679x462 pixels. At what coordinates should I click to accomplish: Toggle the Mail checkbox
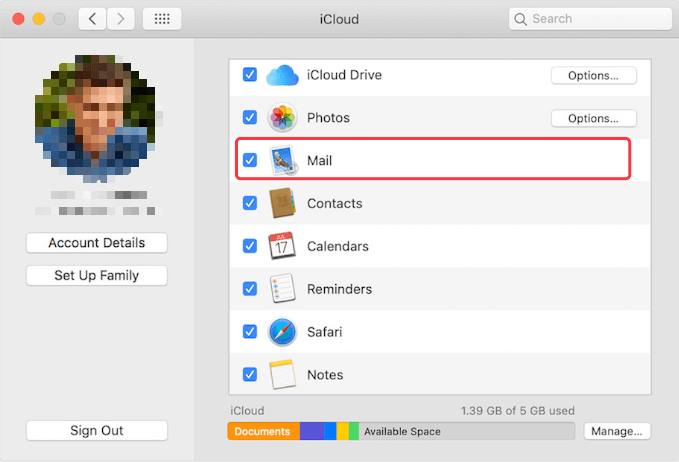(249, 160)
